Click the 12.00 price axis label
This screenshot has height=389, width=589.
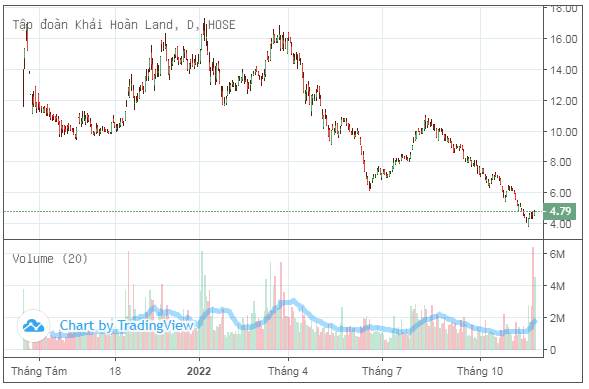click(x=563, y=101)
